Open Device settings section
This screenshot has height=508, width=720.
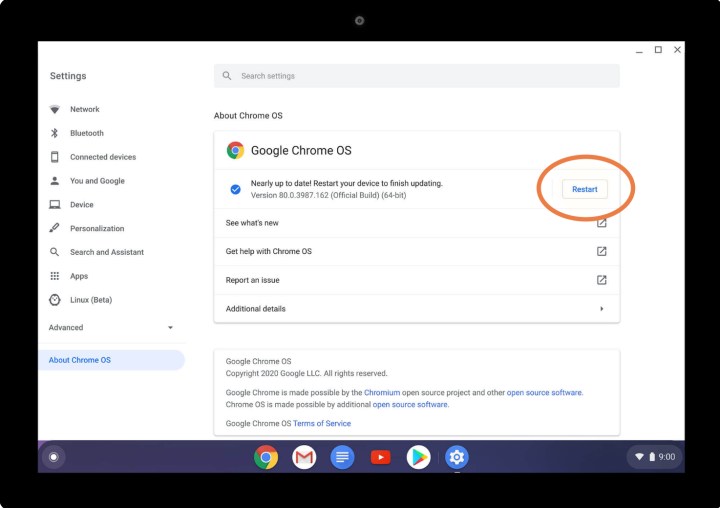[x=82, y=205]
